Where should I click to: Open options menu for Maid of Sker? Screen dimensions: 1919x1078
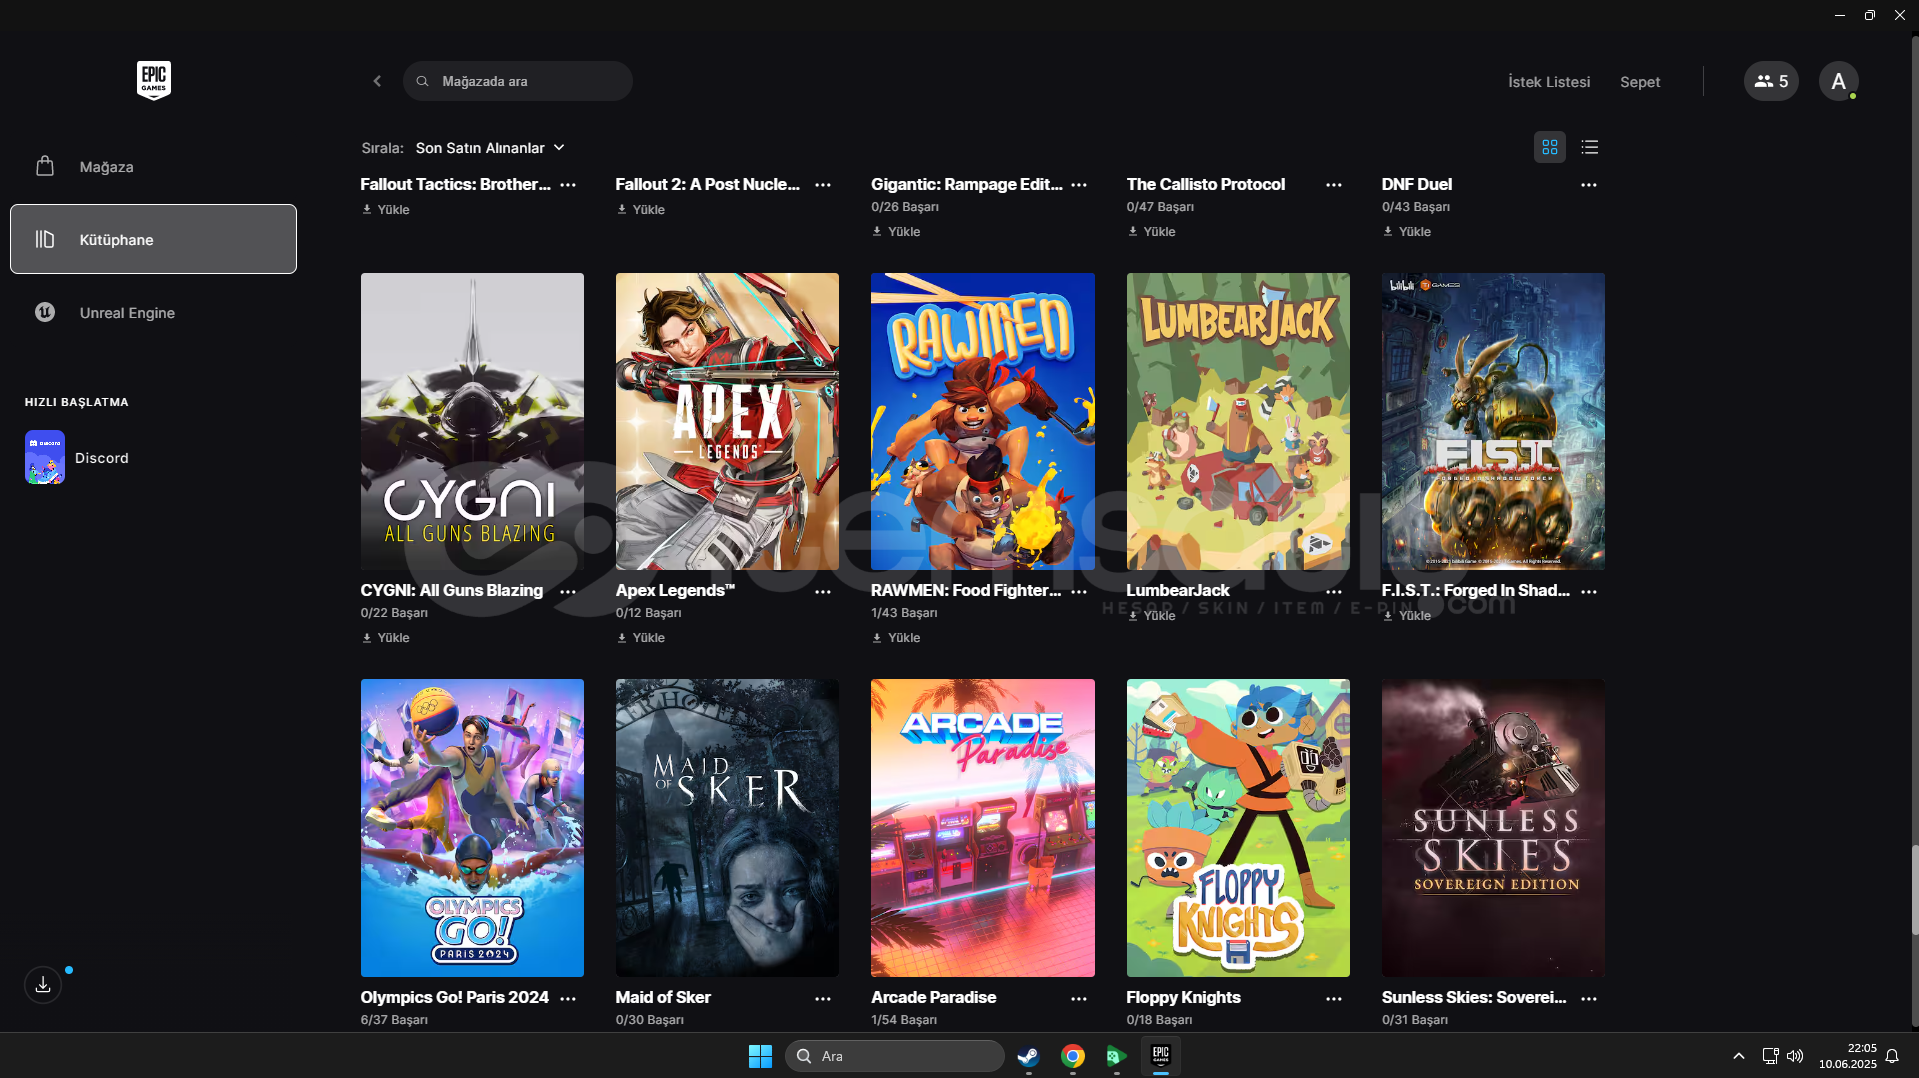point(823,998)
